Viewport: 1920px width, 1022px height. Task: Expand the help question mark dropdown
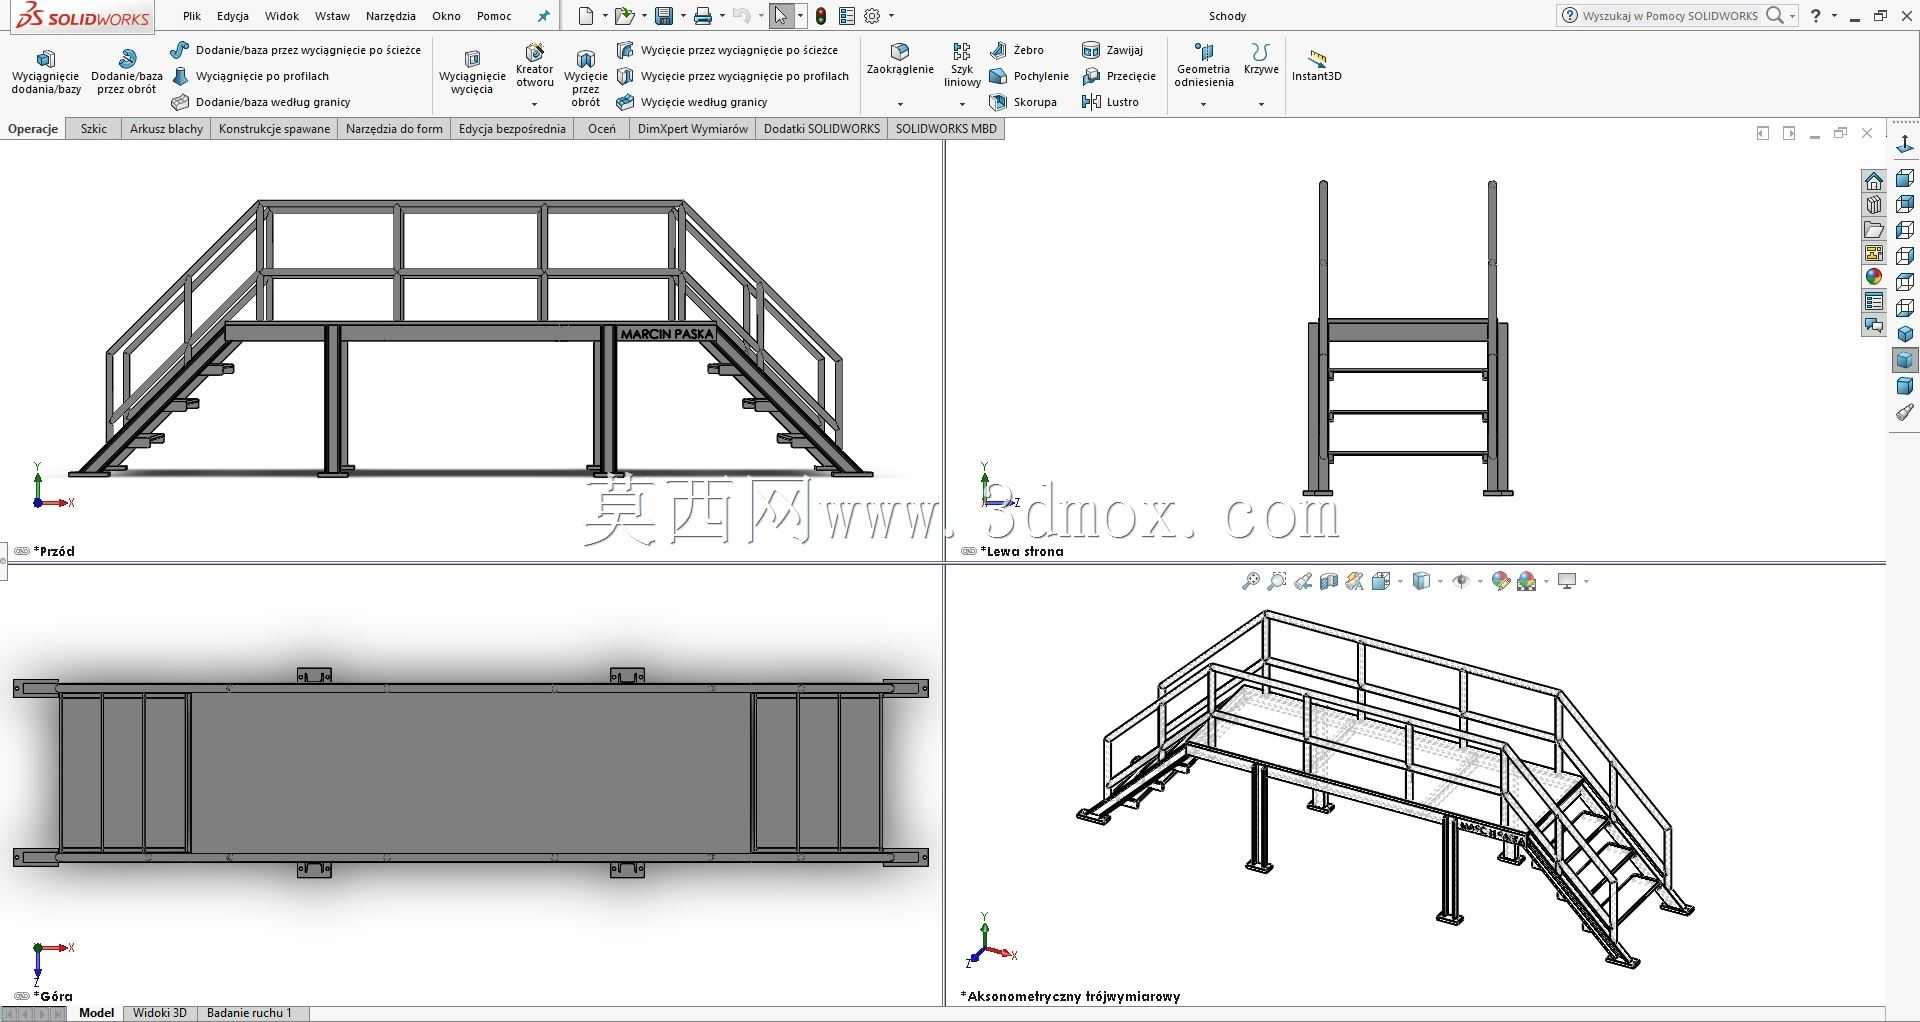pos(1834,15)
